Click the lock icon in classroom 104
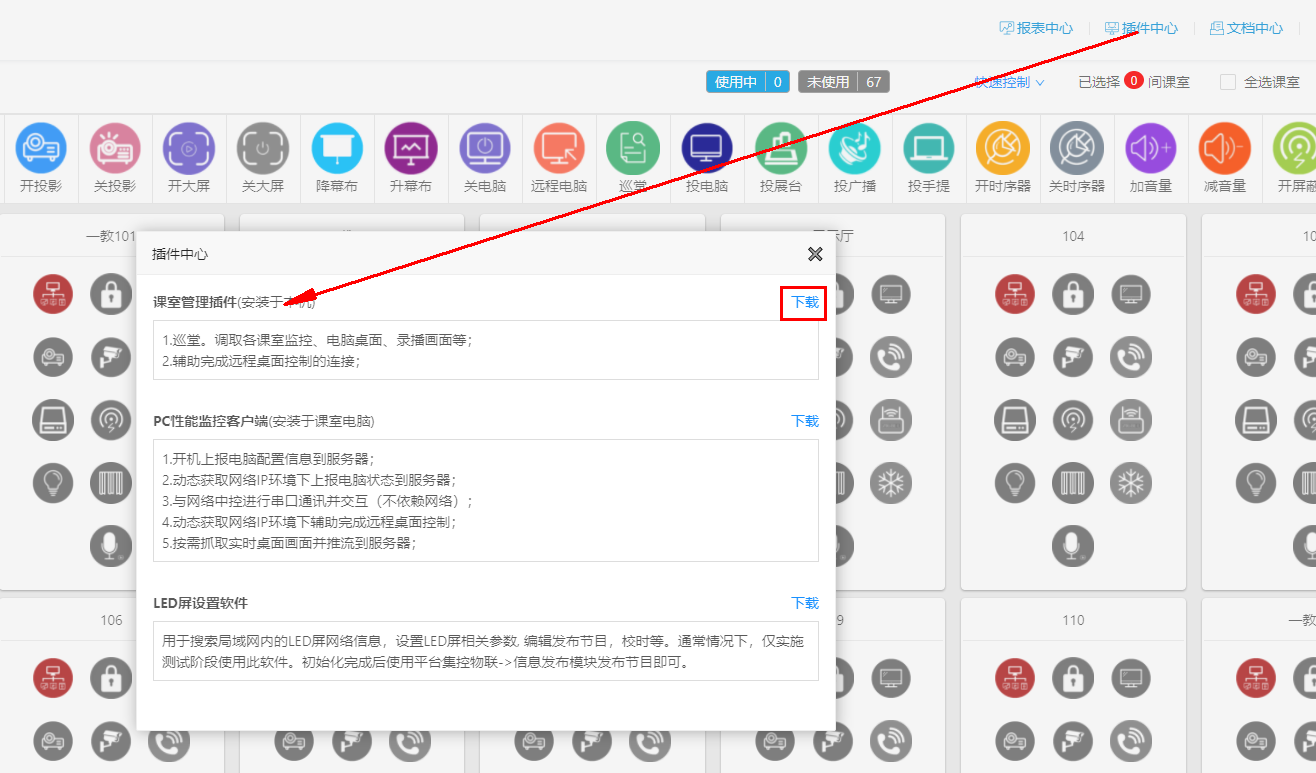The width and height of the screenshot is (1316, 773). tap(1073, 294)
